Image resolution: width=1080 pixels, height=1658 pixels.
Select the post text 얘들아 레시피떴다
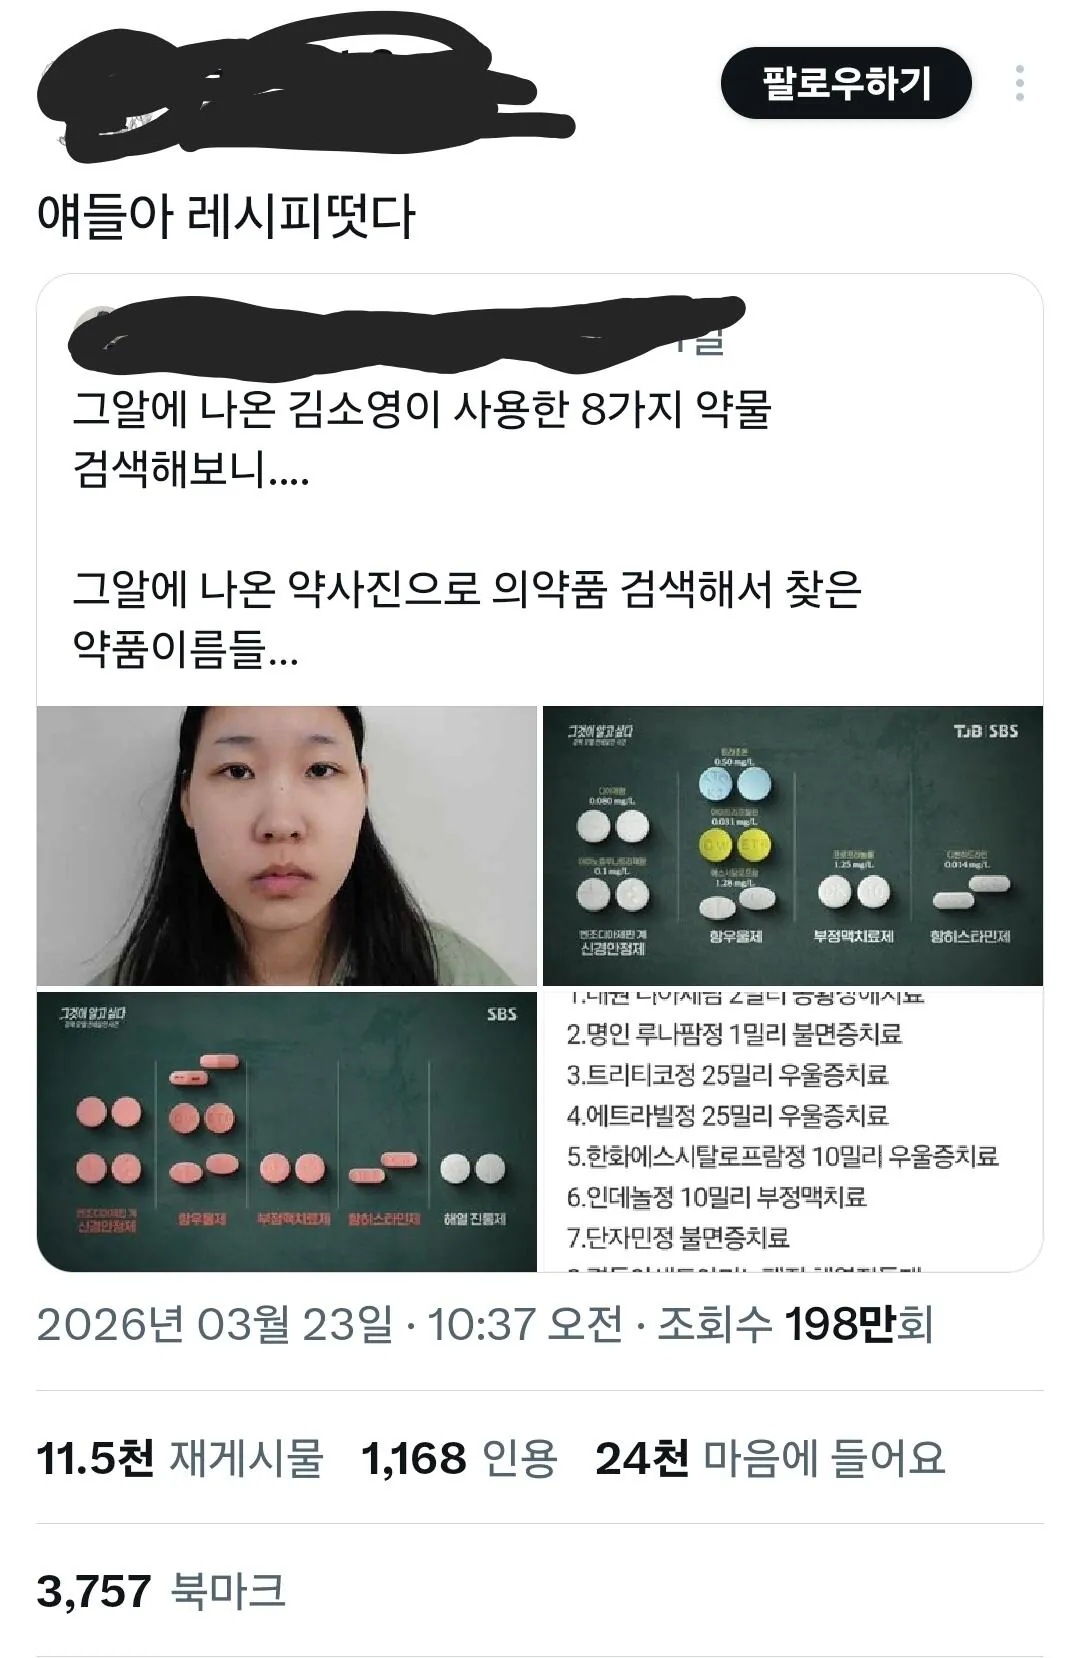click(x=226, y=216)
